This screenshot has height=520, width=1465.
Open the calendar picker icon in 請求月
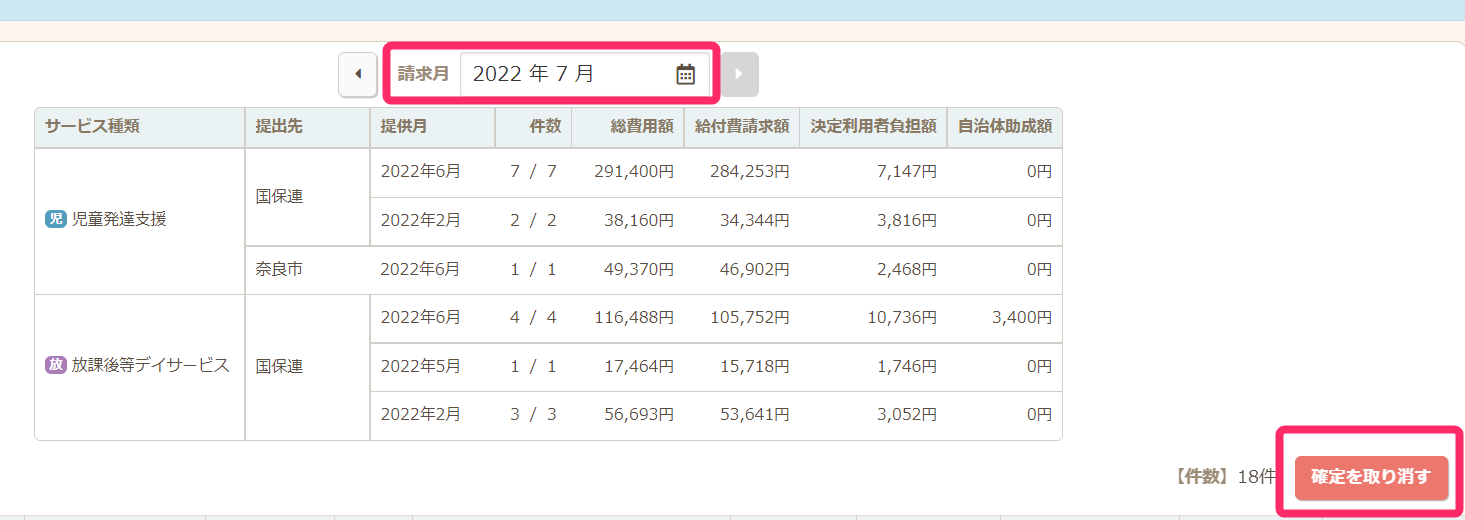click(x=685, y=74)
